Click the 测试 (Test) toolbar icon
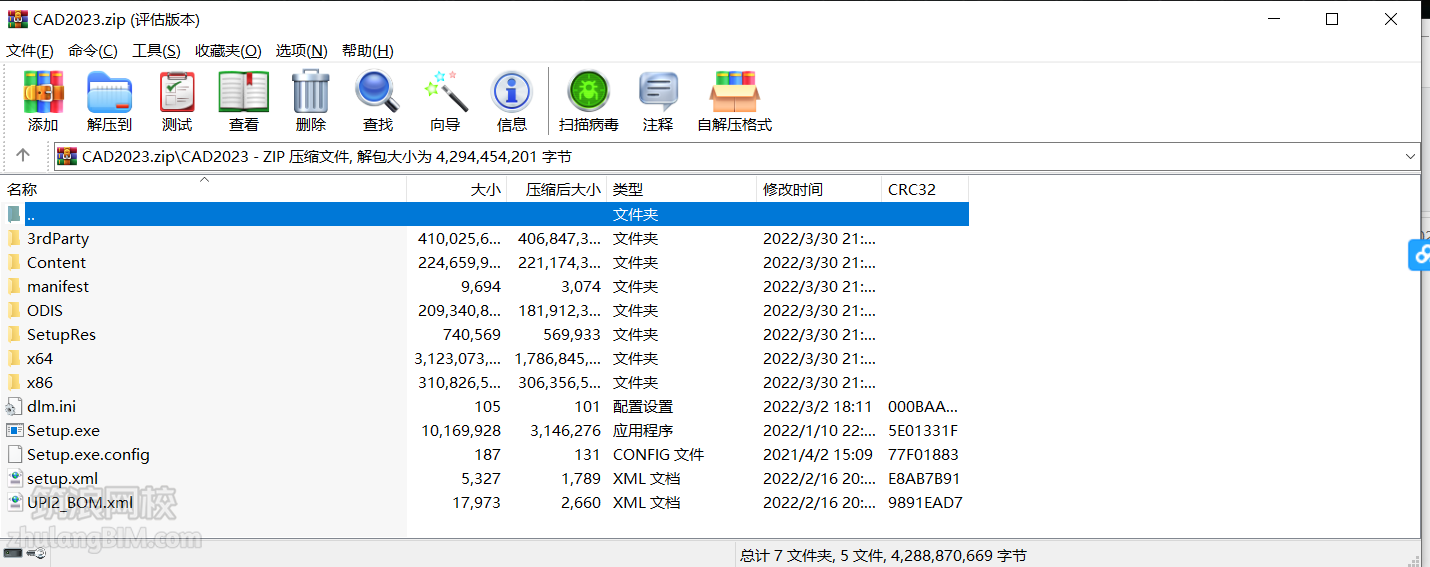The image size is (1430, 567). click(177, 92)
